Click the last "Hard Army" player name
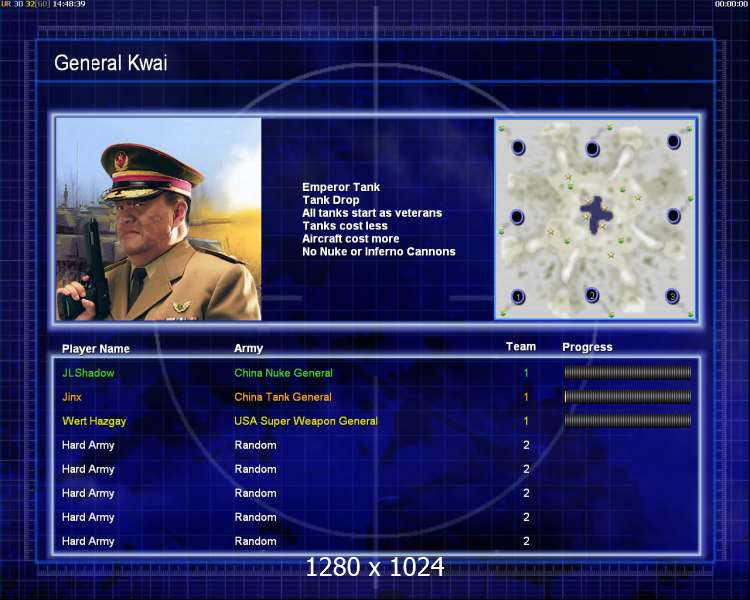 click(x=88, y=541)
